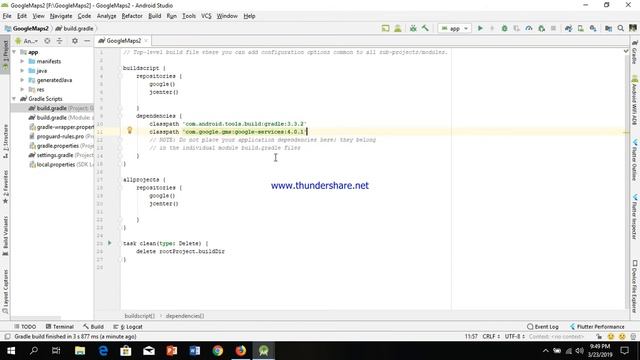Viewport: 640px width, 360px height.
Task: Click the green bug icon beside hammer
Action: click(413, 28)
